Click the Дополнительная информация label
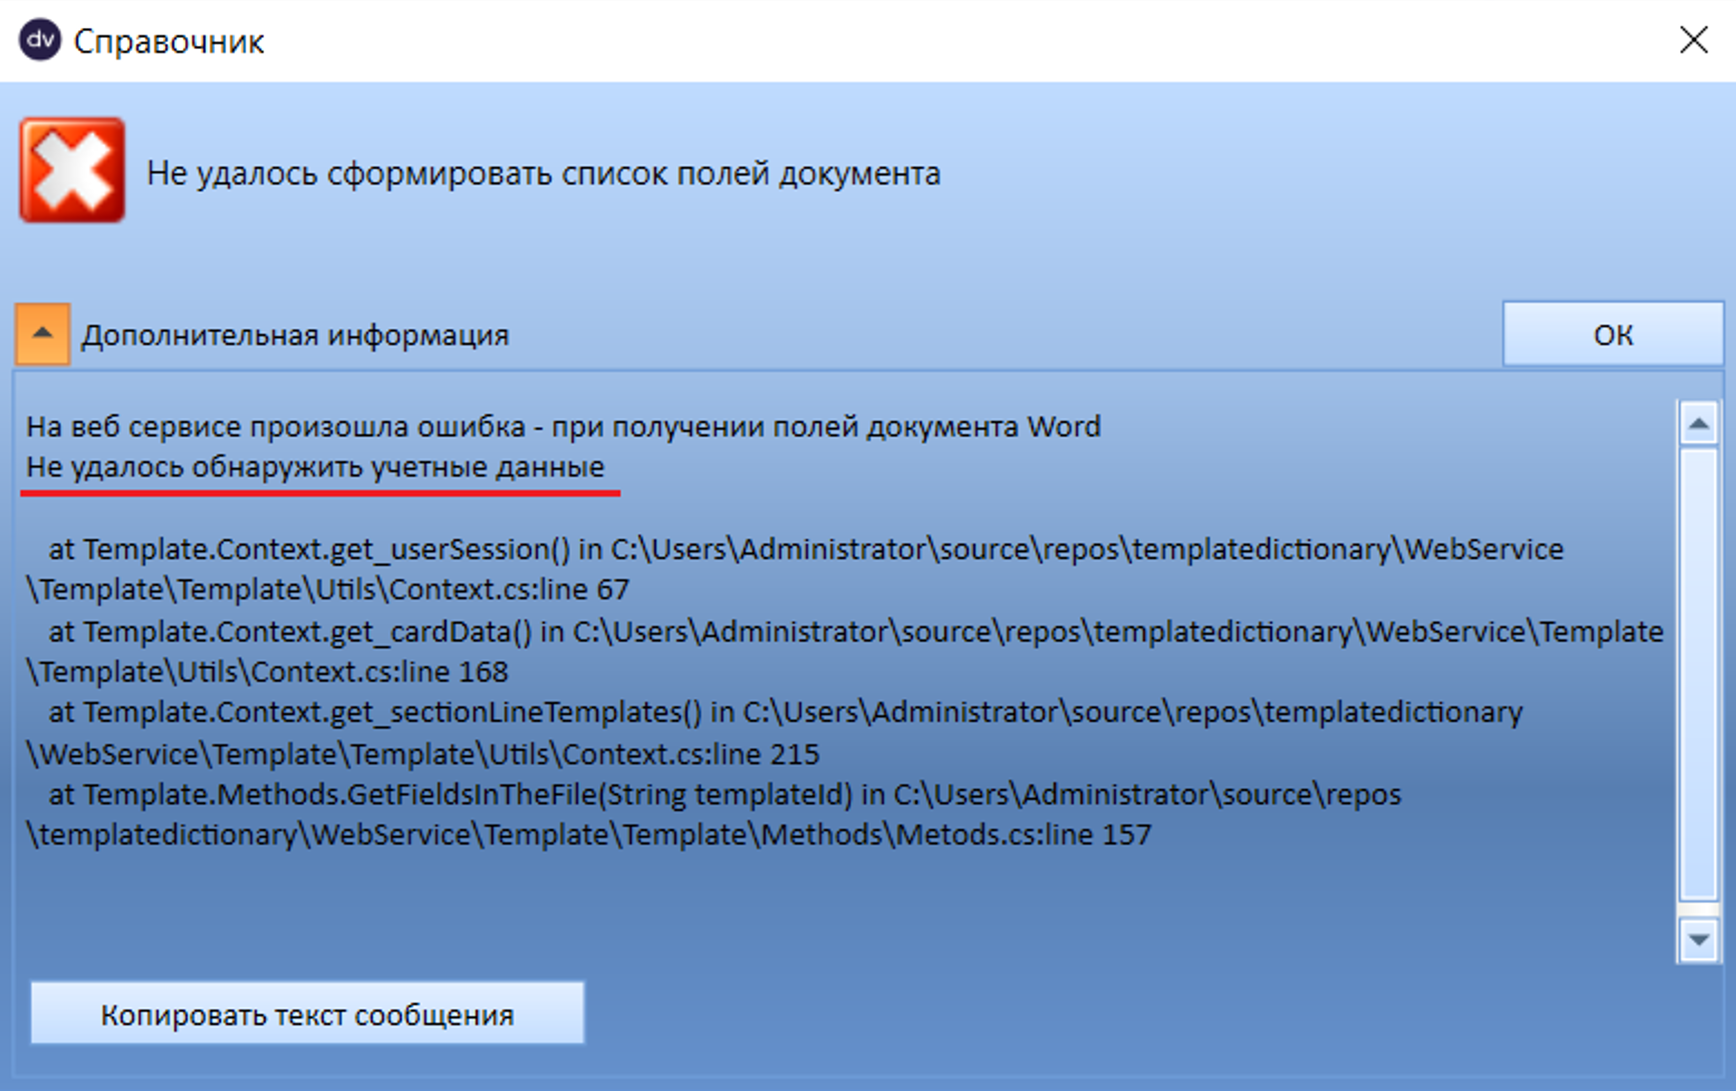 295,335
